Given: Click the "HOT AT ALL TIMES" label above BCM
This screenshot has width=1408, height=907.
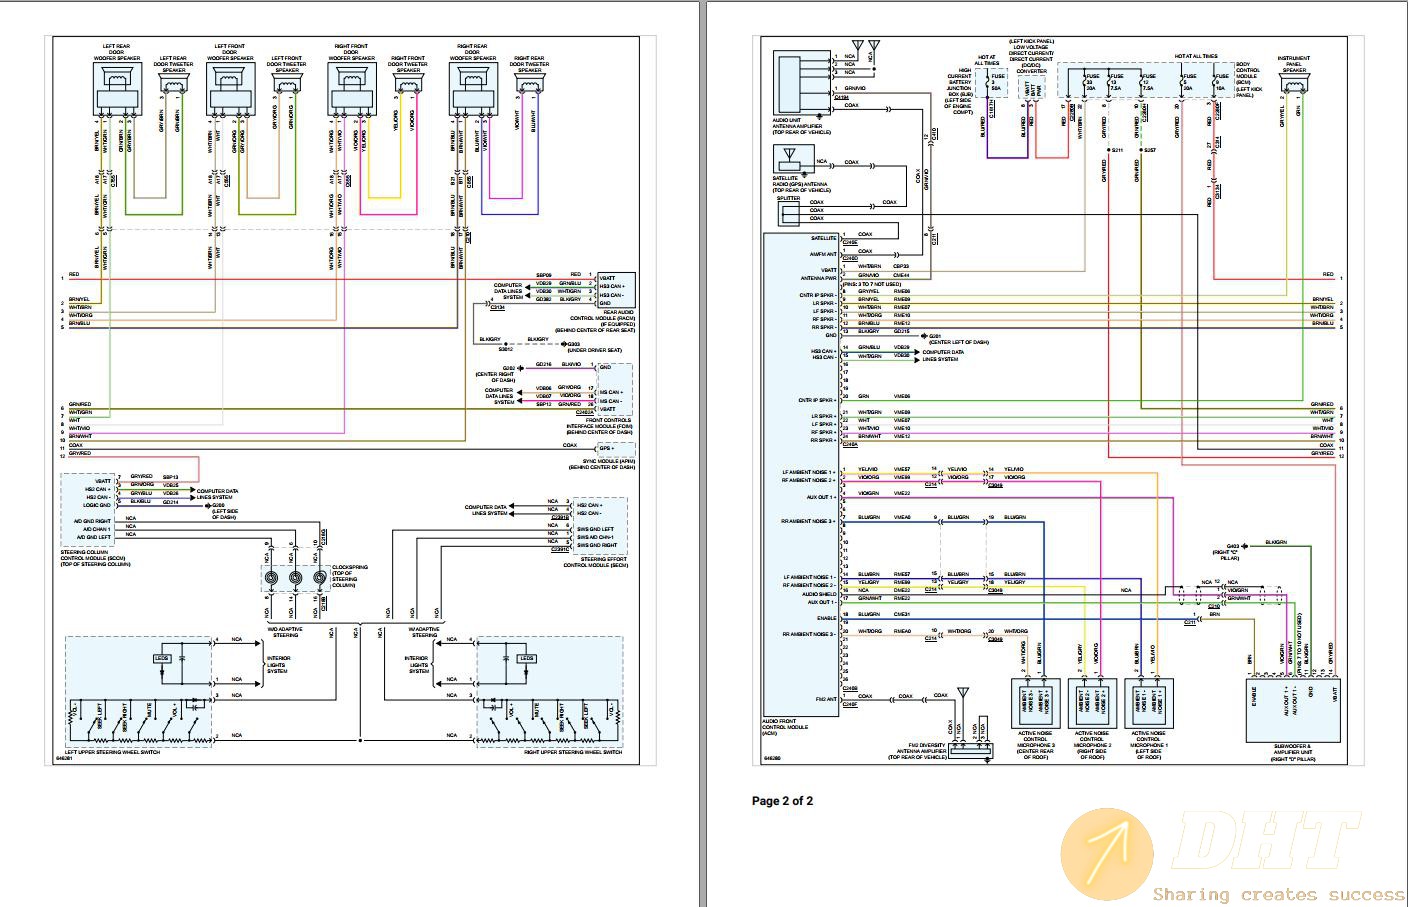Looking at the screenshot, I should pos(1196,57).
